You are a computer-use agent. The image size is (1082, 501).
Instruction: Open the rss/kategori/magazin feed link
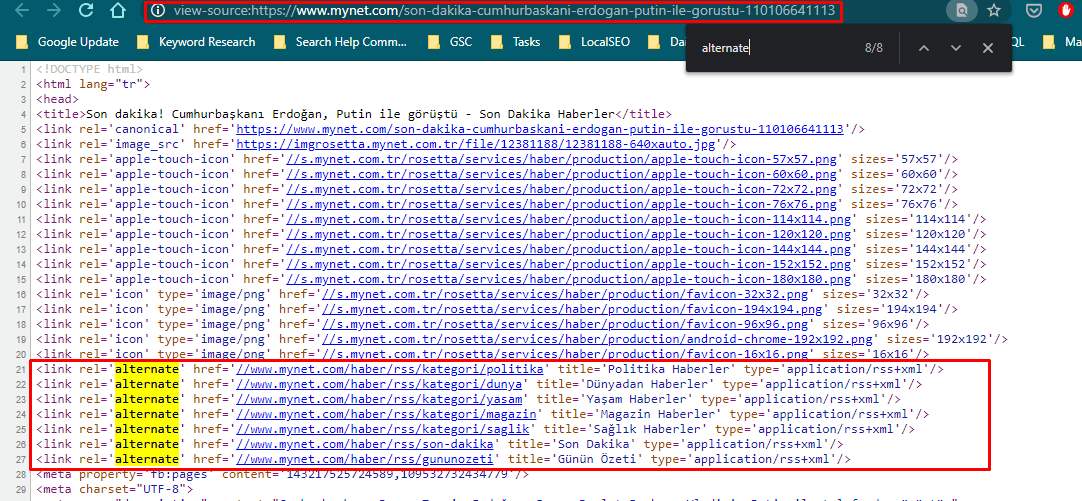[386, 414]
